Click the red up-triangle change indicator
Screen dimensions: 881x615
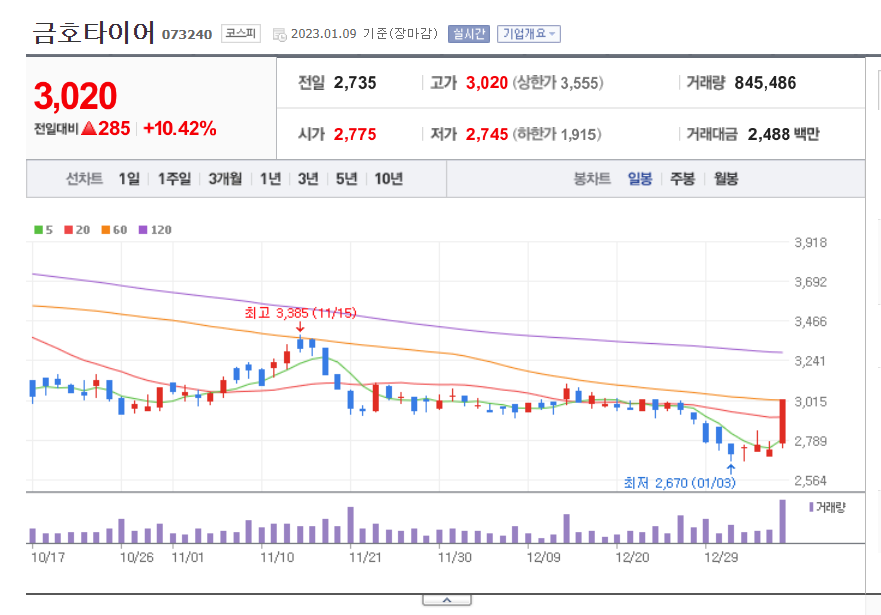point(89,129)
